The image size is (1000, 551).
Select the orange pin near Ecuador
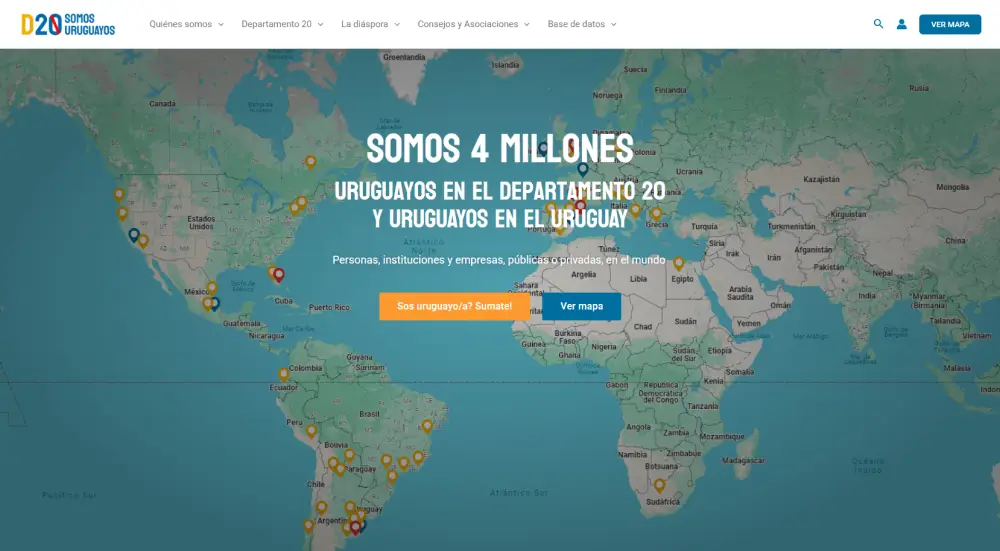tap(284, 374)
